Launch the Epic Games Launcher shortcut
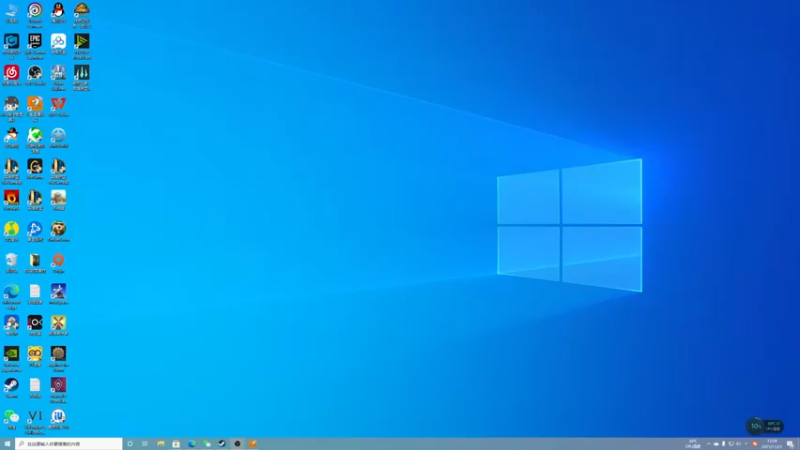 pos(35,41)
